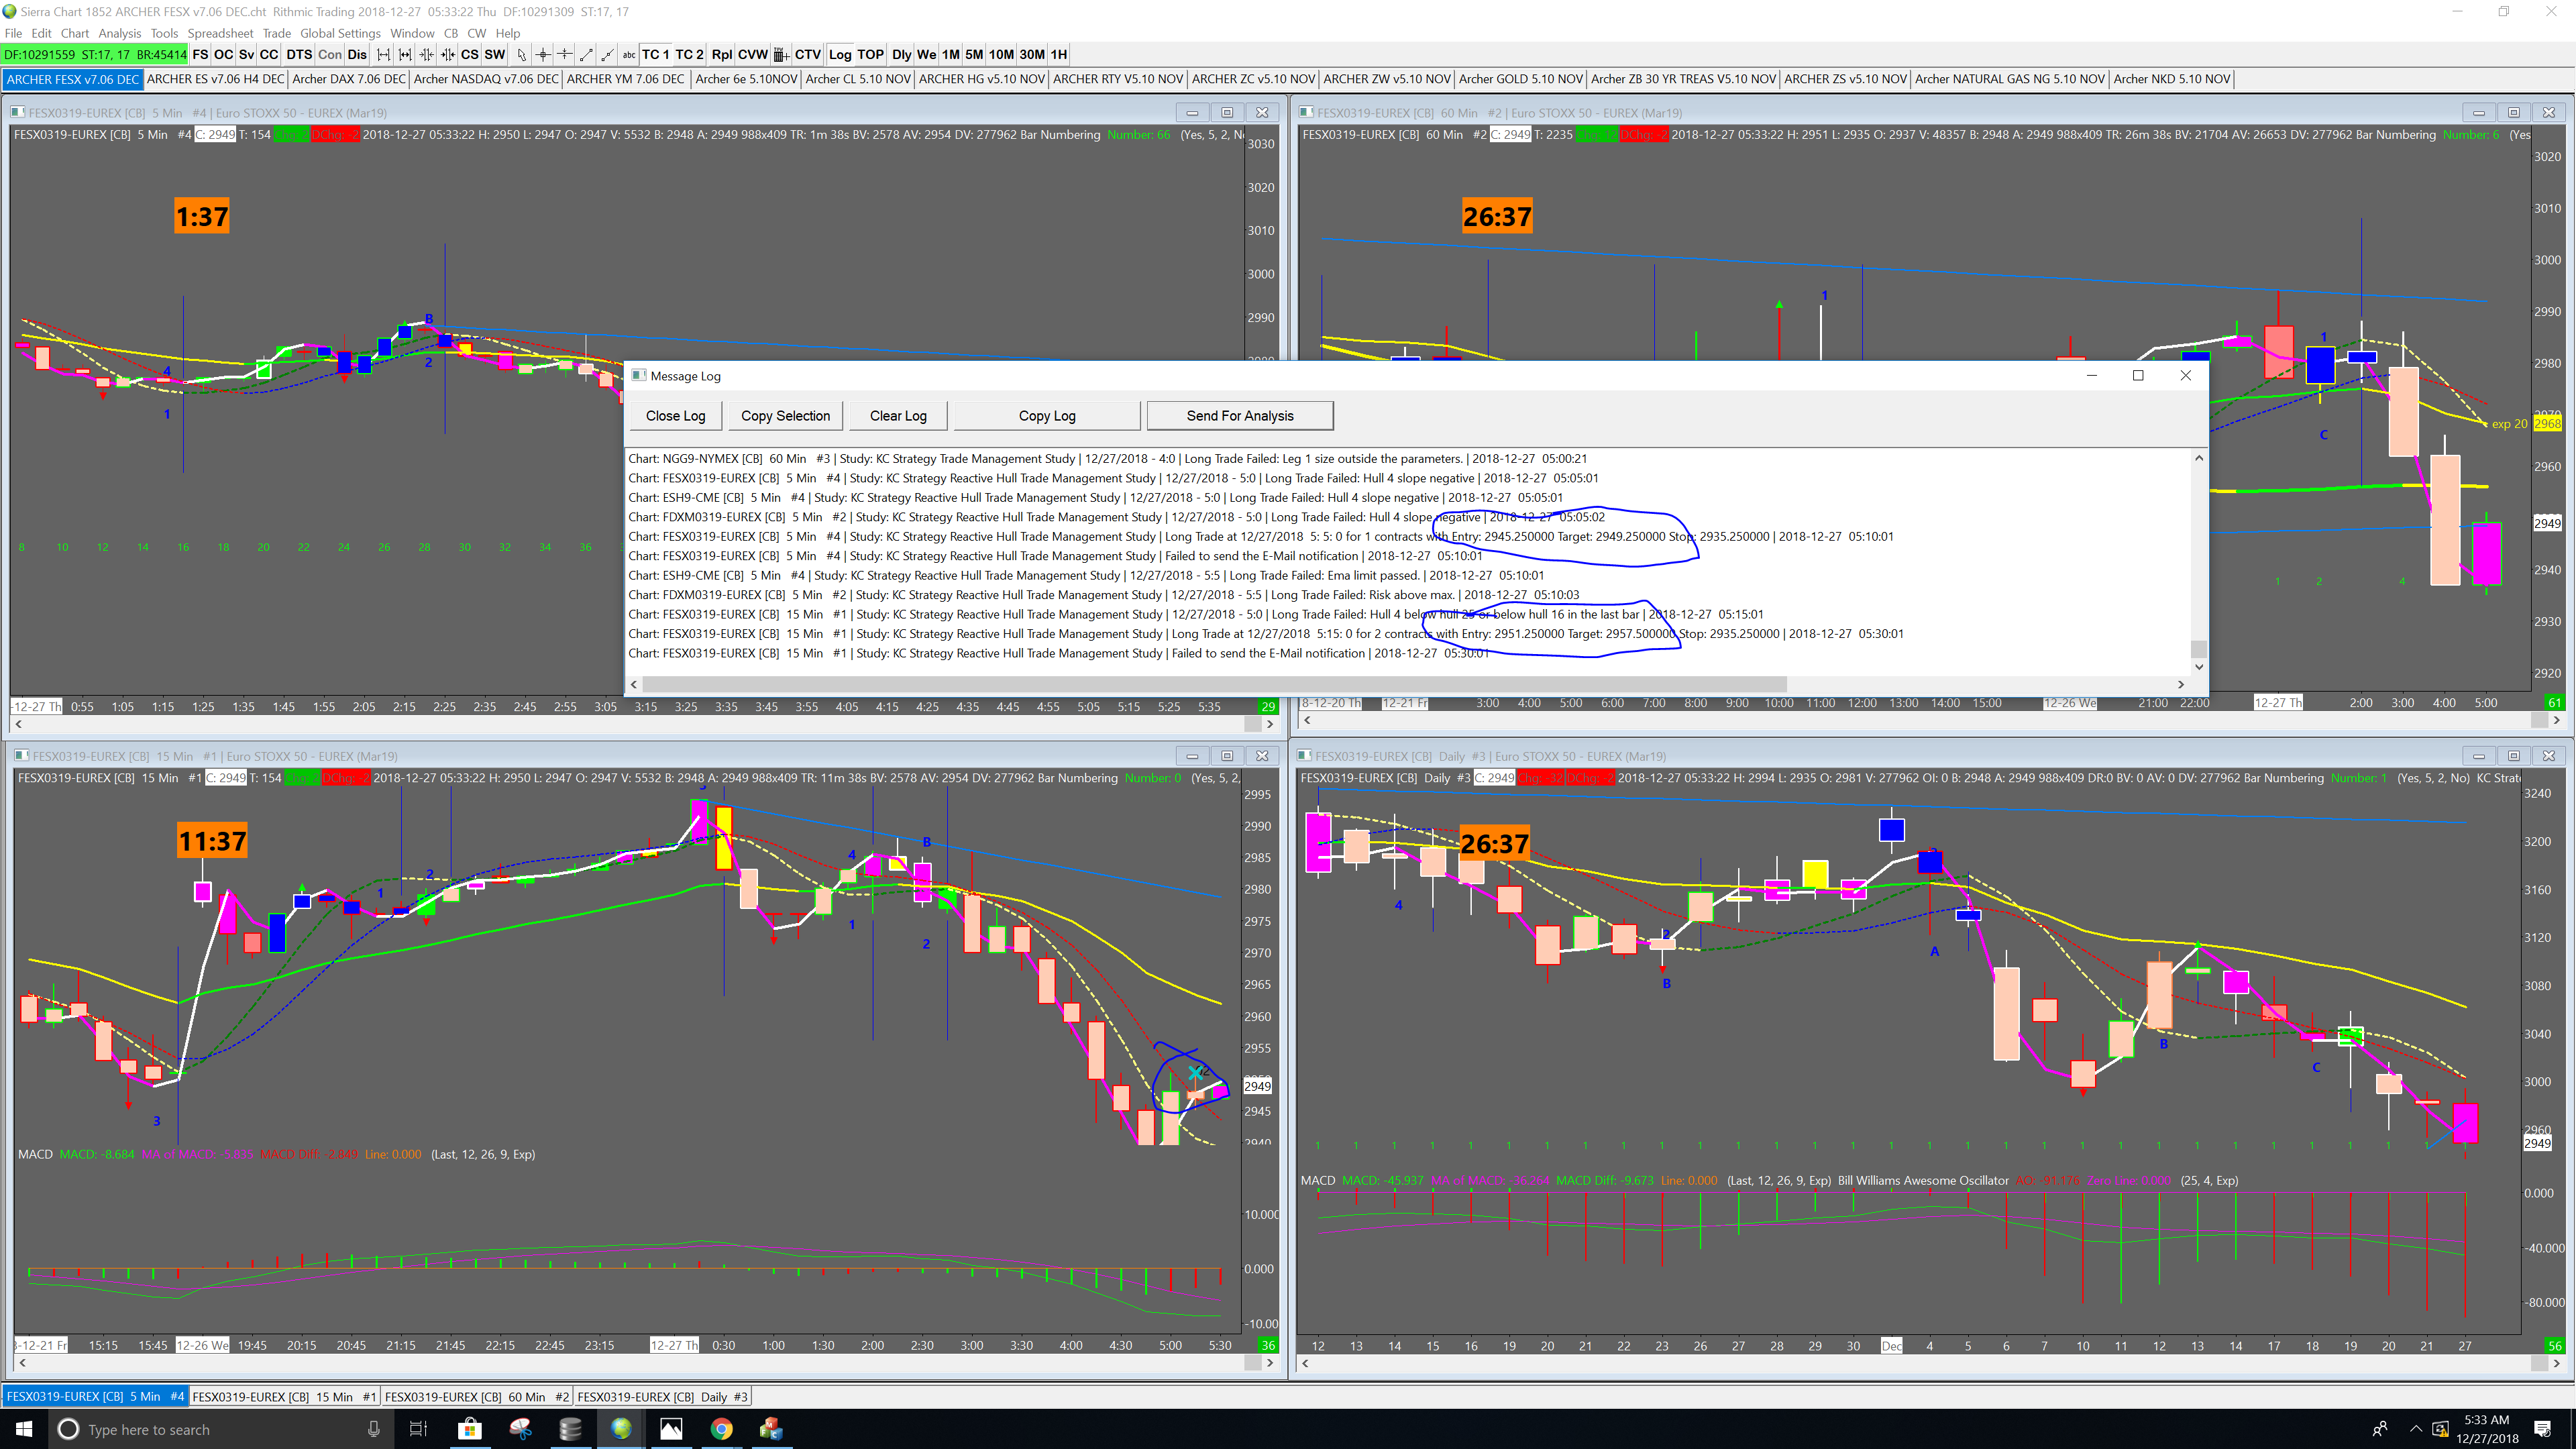
Task: Open the trade window grid icon
Action: 781,55
